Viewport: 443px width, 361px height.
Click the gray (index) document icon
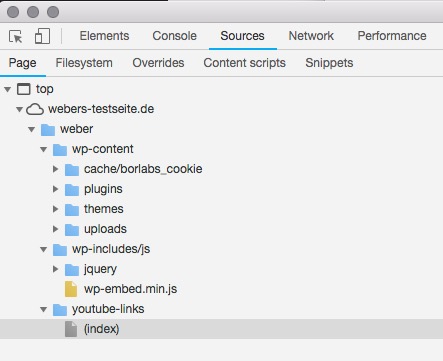(71, 329)
